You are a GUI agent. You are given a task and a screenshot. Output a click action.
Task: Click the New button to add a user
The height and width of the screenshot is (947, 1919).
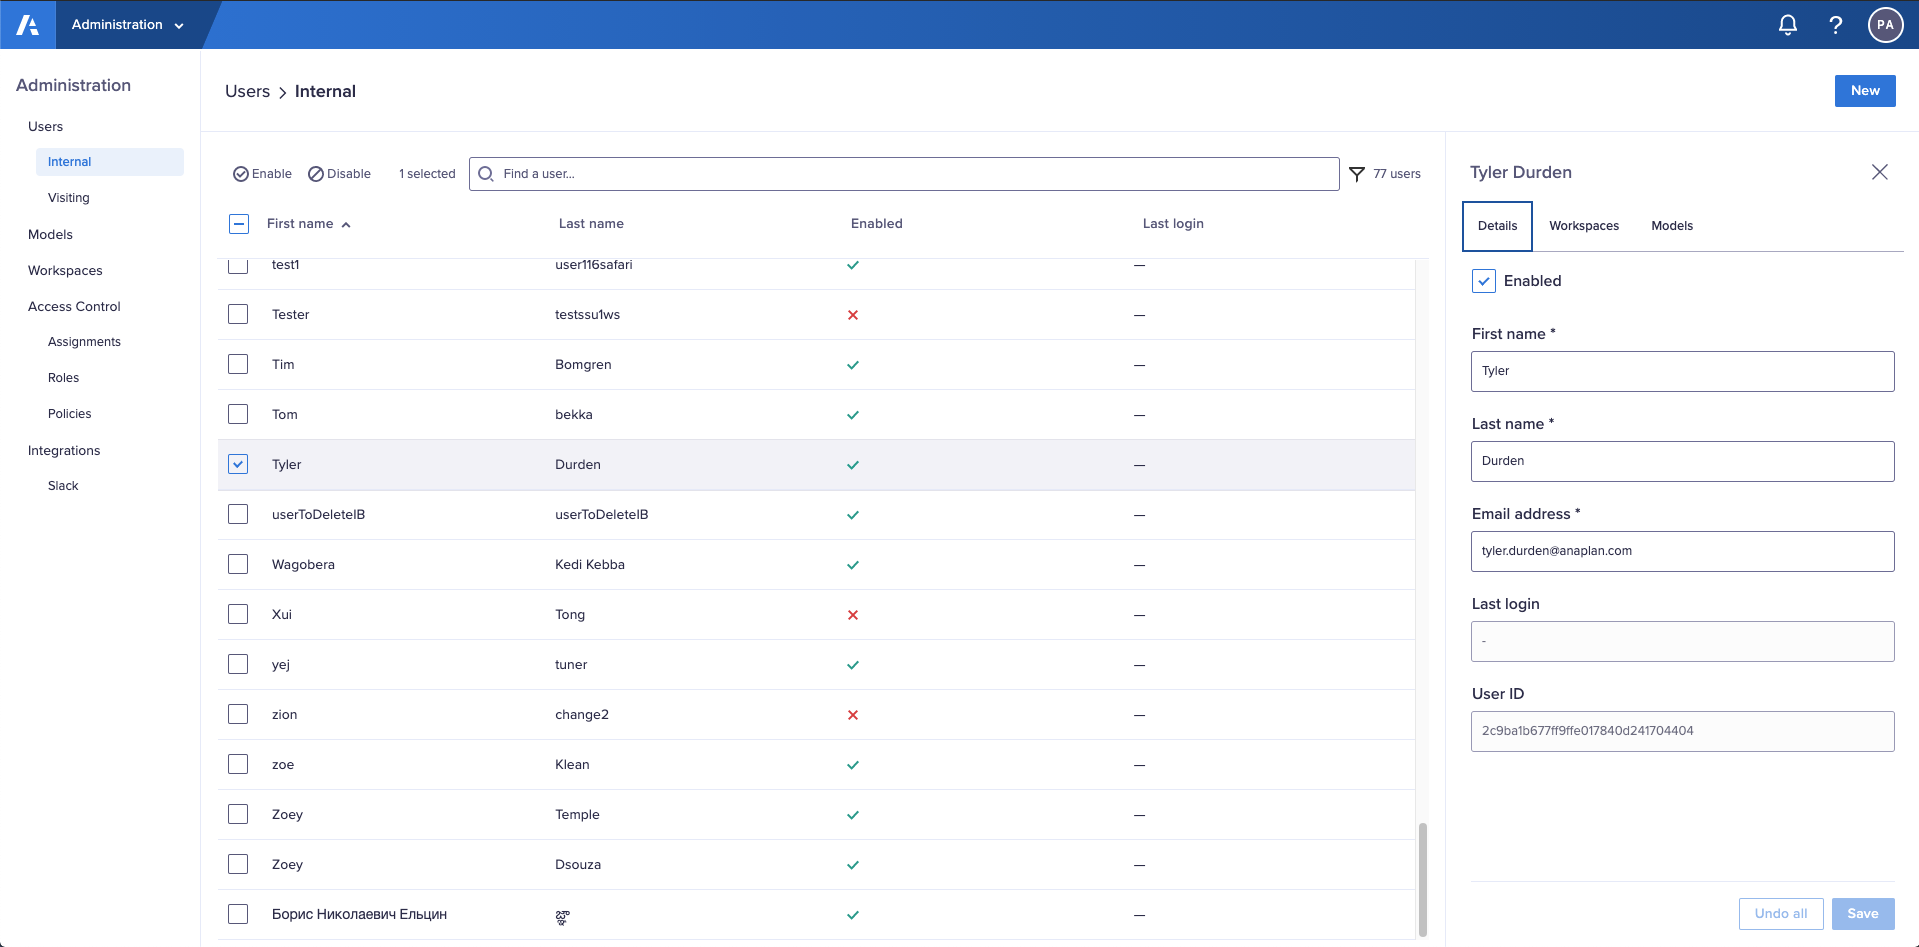point(1864,90)
